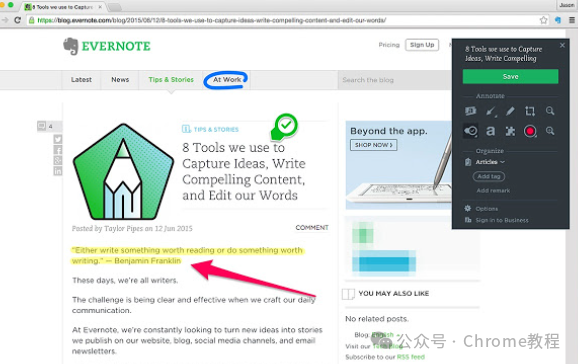Viewport: 578px width, 364px height.
Task: Click the Business building icon
Action: pyautogui.click(x=468, y=220)
